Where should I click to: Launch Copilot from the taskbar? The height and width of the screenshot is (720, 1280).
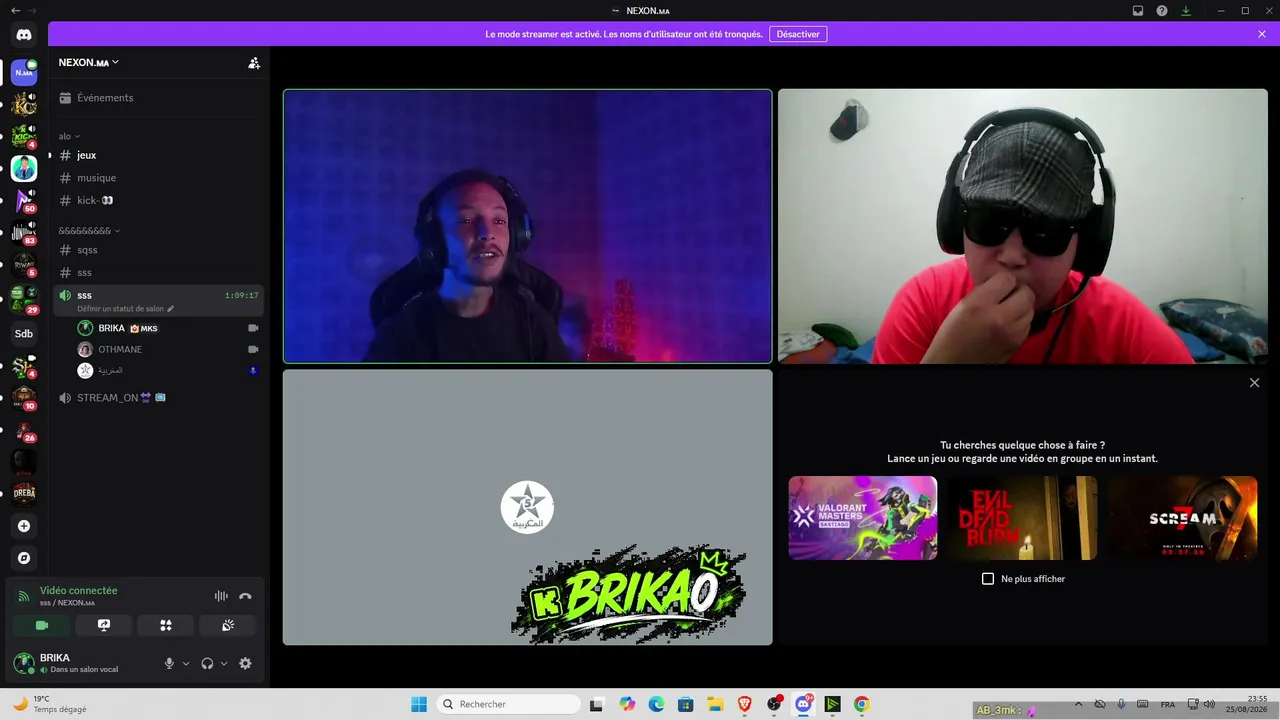click(x=627, y=704)
